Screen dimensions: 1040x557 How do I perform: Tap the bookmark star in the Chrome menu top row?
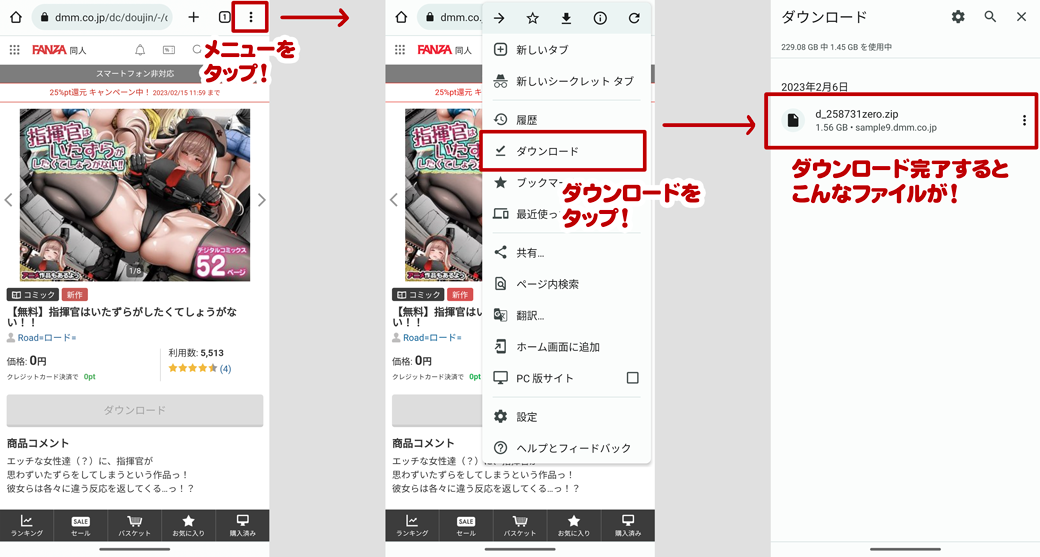click(533, 19)
